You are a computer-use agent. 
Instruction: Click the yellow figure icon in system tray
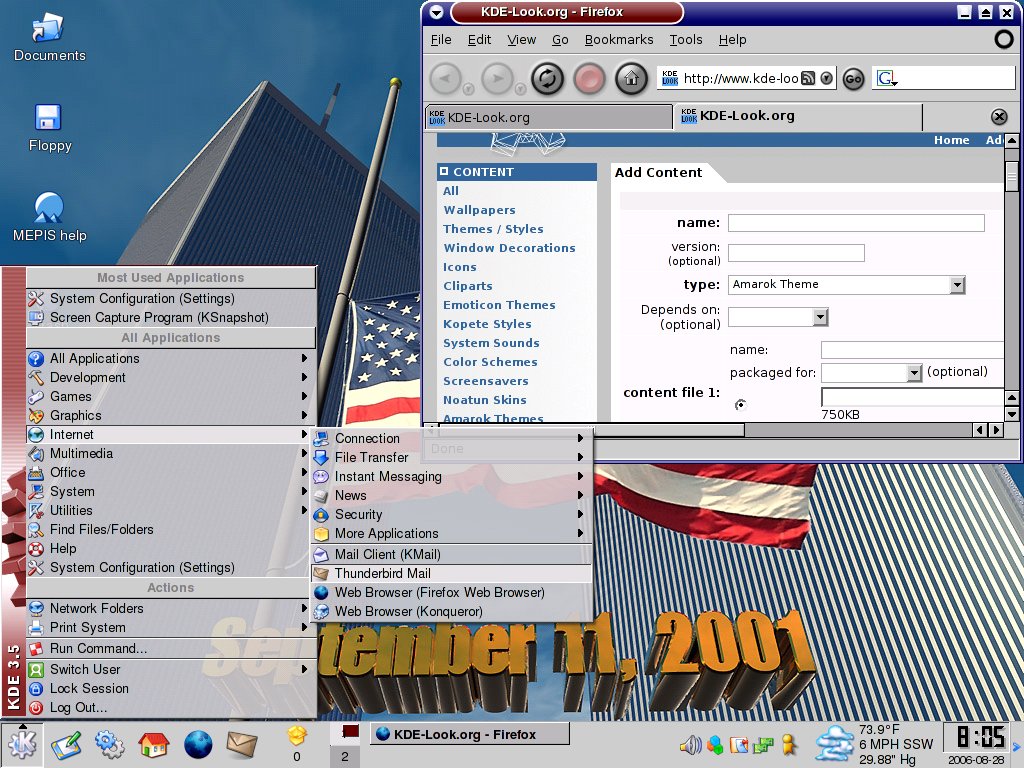(x=788, y=744)
